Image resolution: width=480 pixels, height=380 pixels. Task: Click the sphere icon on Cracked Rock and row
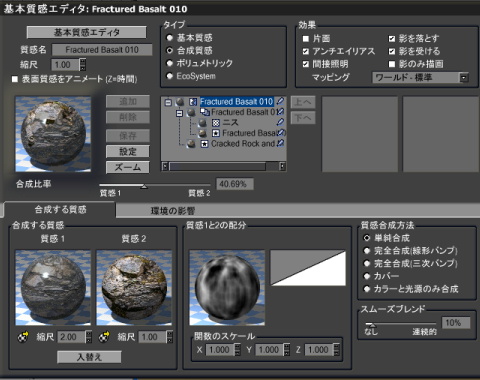pyautogui.click(x=191, y=144)
